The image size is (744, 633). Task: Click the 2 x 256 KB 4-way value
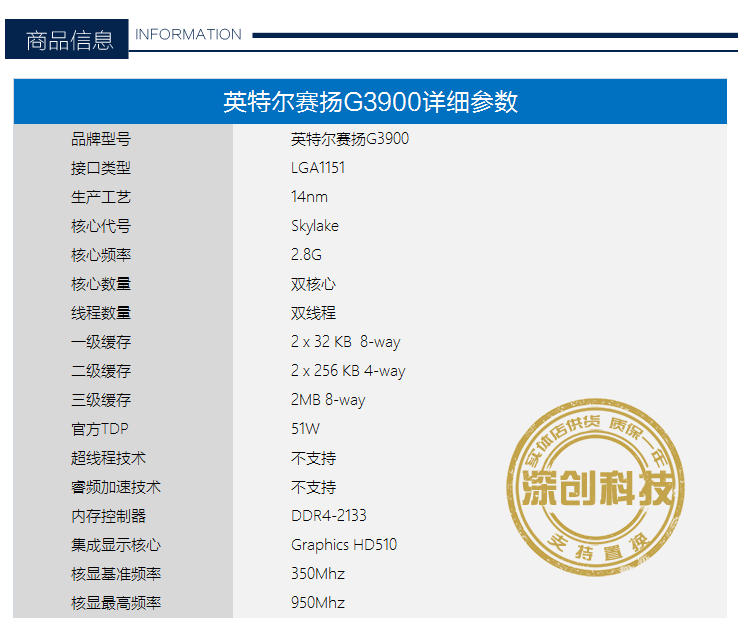[348, 371]
